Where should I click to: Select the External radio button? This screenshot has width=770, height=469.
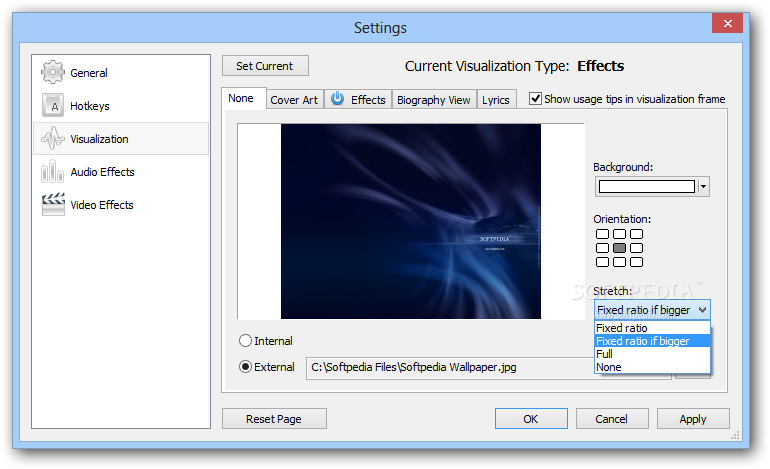tap(245, 367)
